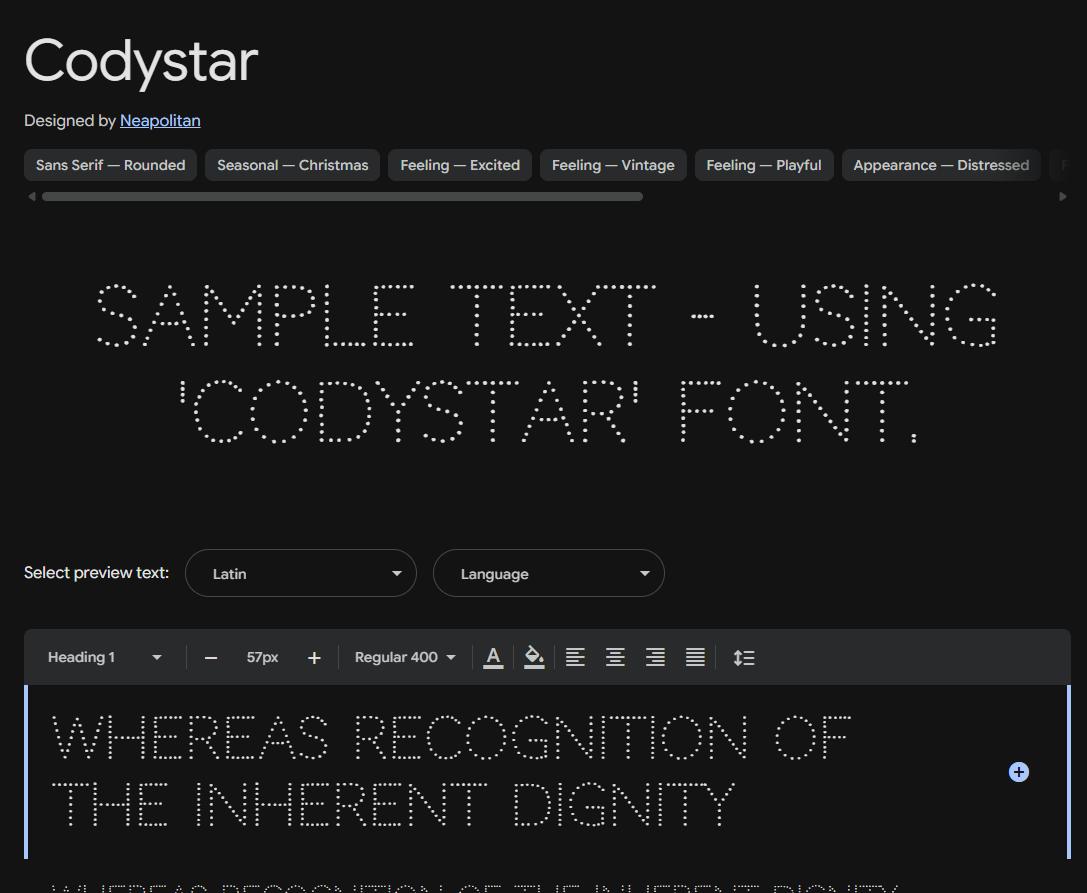Screen dimensions: 1087x893
Task: Select the Feeling — Vintage tag
Action: 613,165
